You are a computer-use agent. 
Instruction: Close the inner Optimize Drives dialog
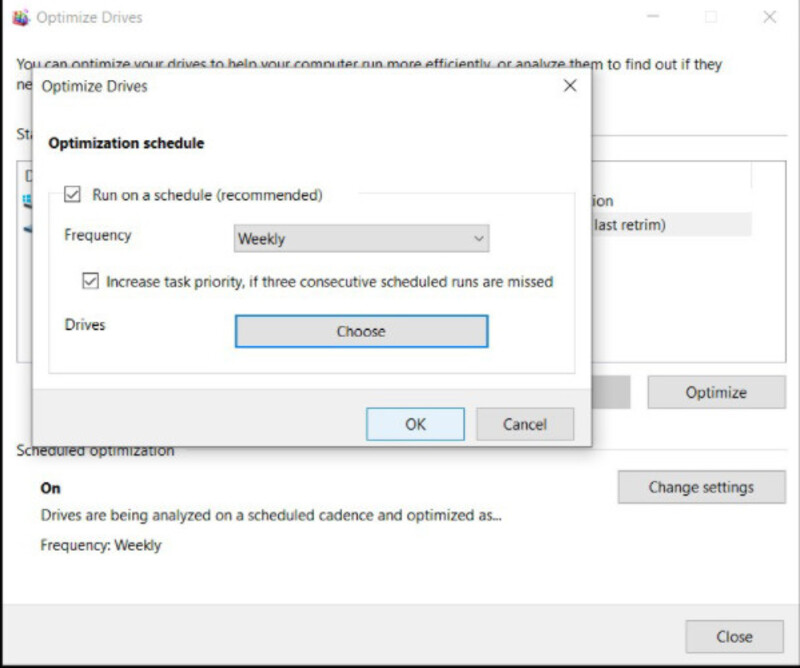pos(570,86)
